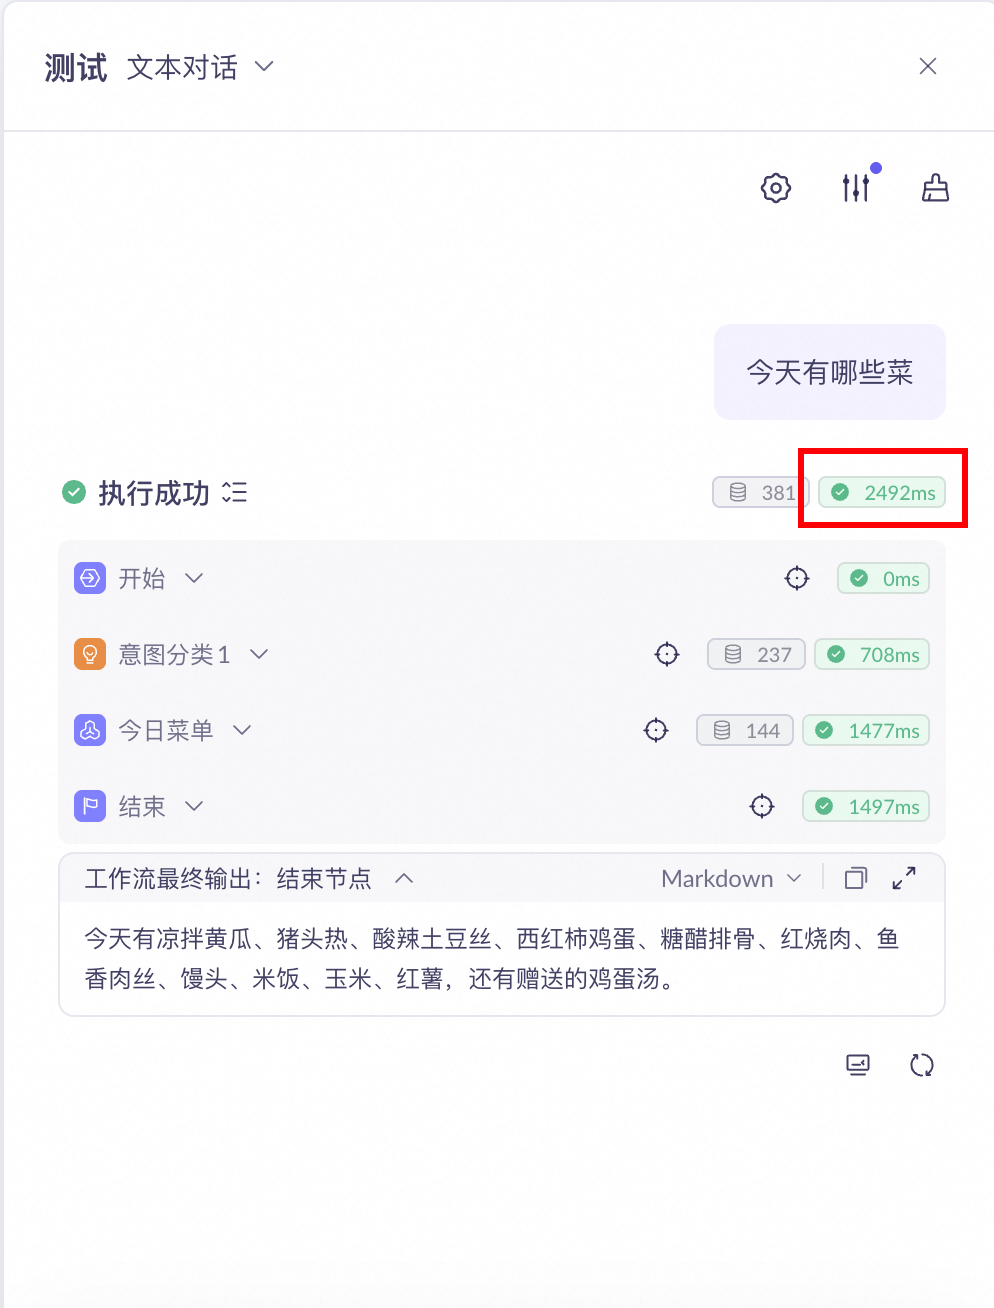Locate the 今日菜单 node on canvas
This screenshot has width=994, height=1308.
(656, 730)
